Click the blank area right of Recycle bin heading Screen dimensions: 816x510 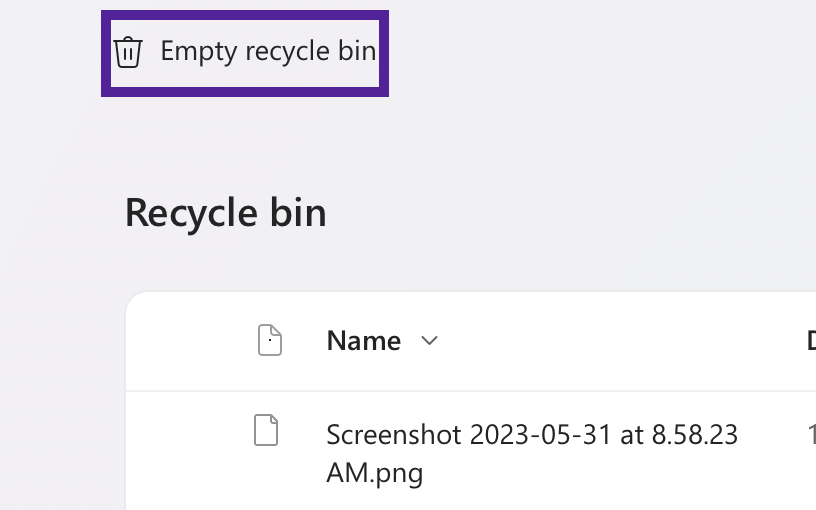(567, 213)
